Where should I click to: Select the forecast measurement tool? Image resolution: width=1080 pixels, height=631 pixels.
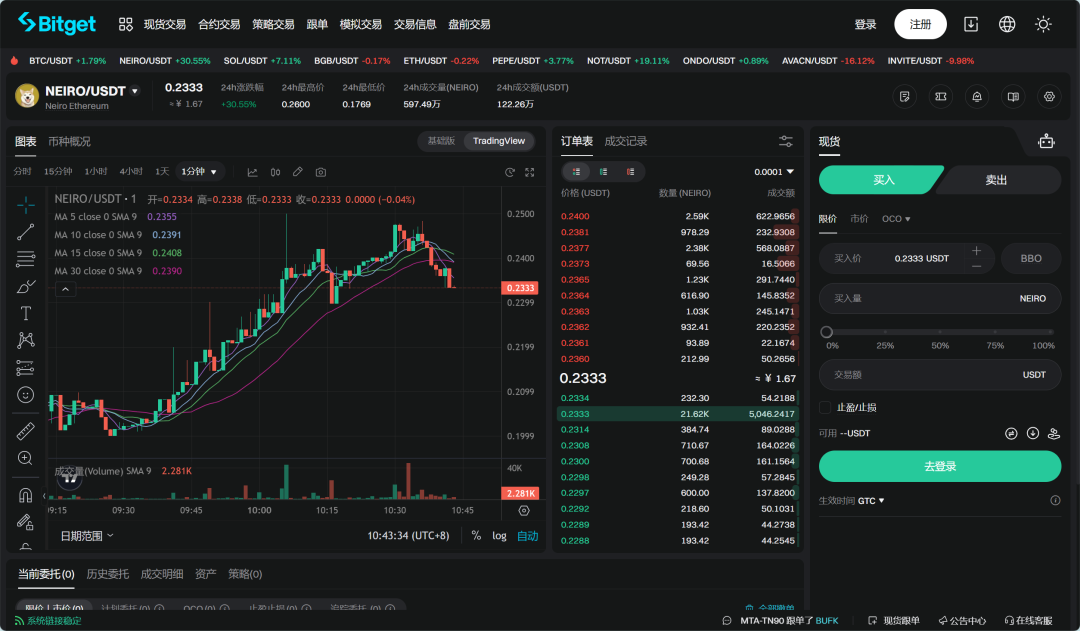point(25,368)
